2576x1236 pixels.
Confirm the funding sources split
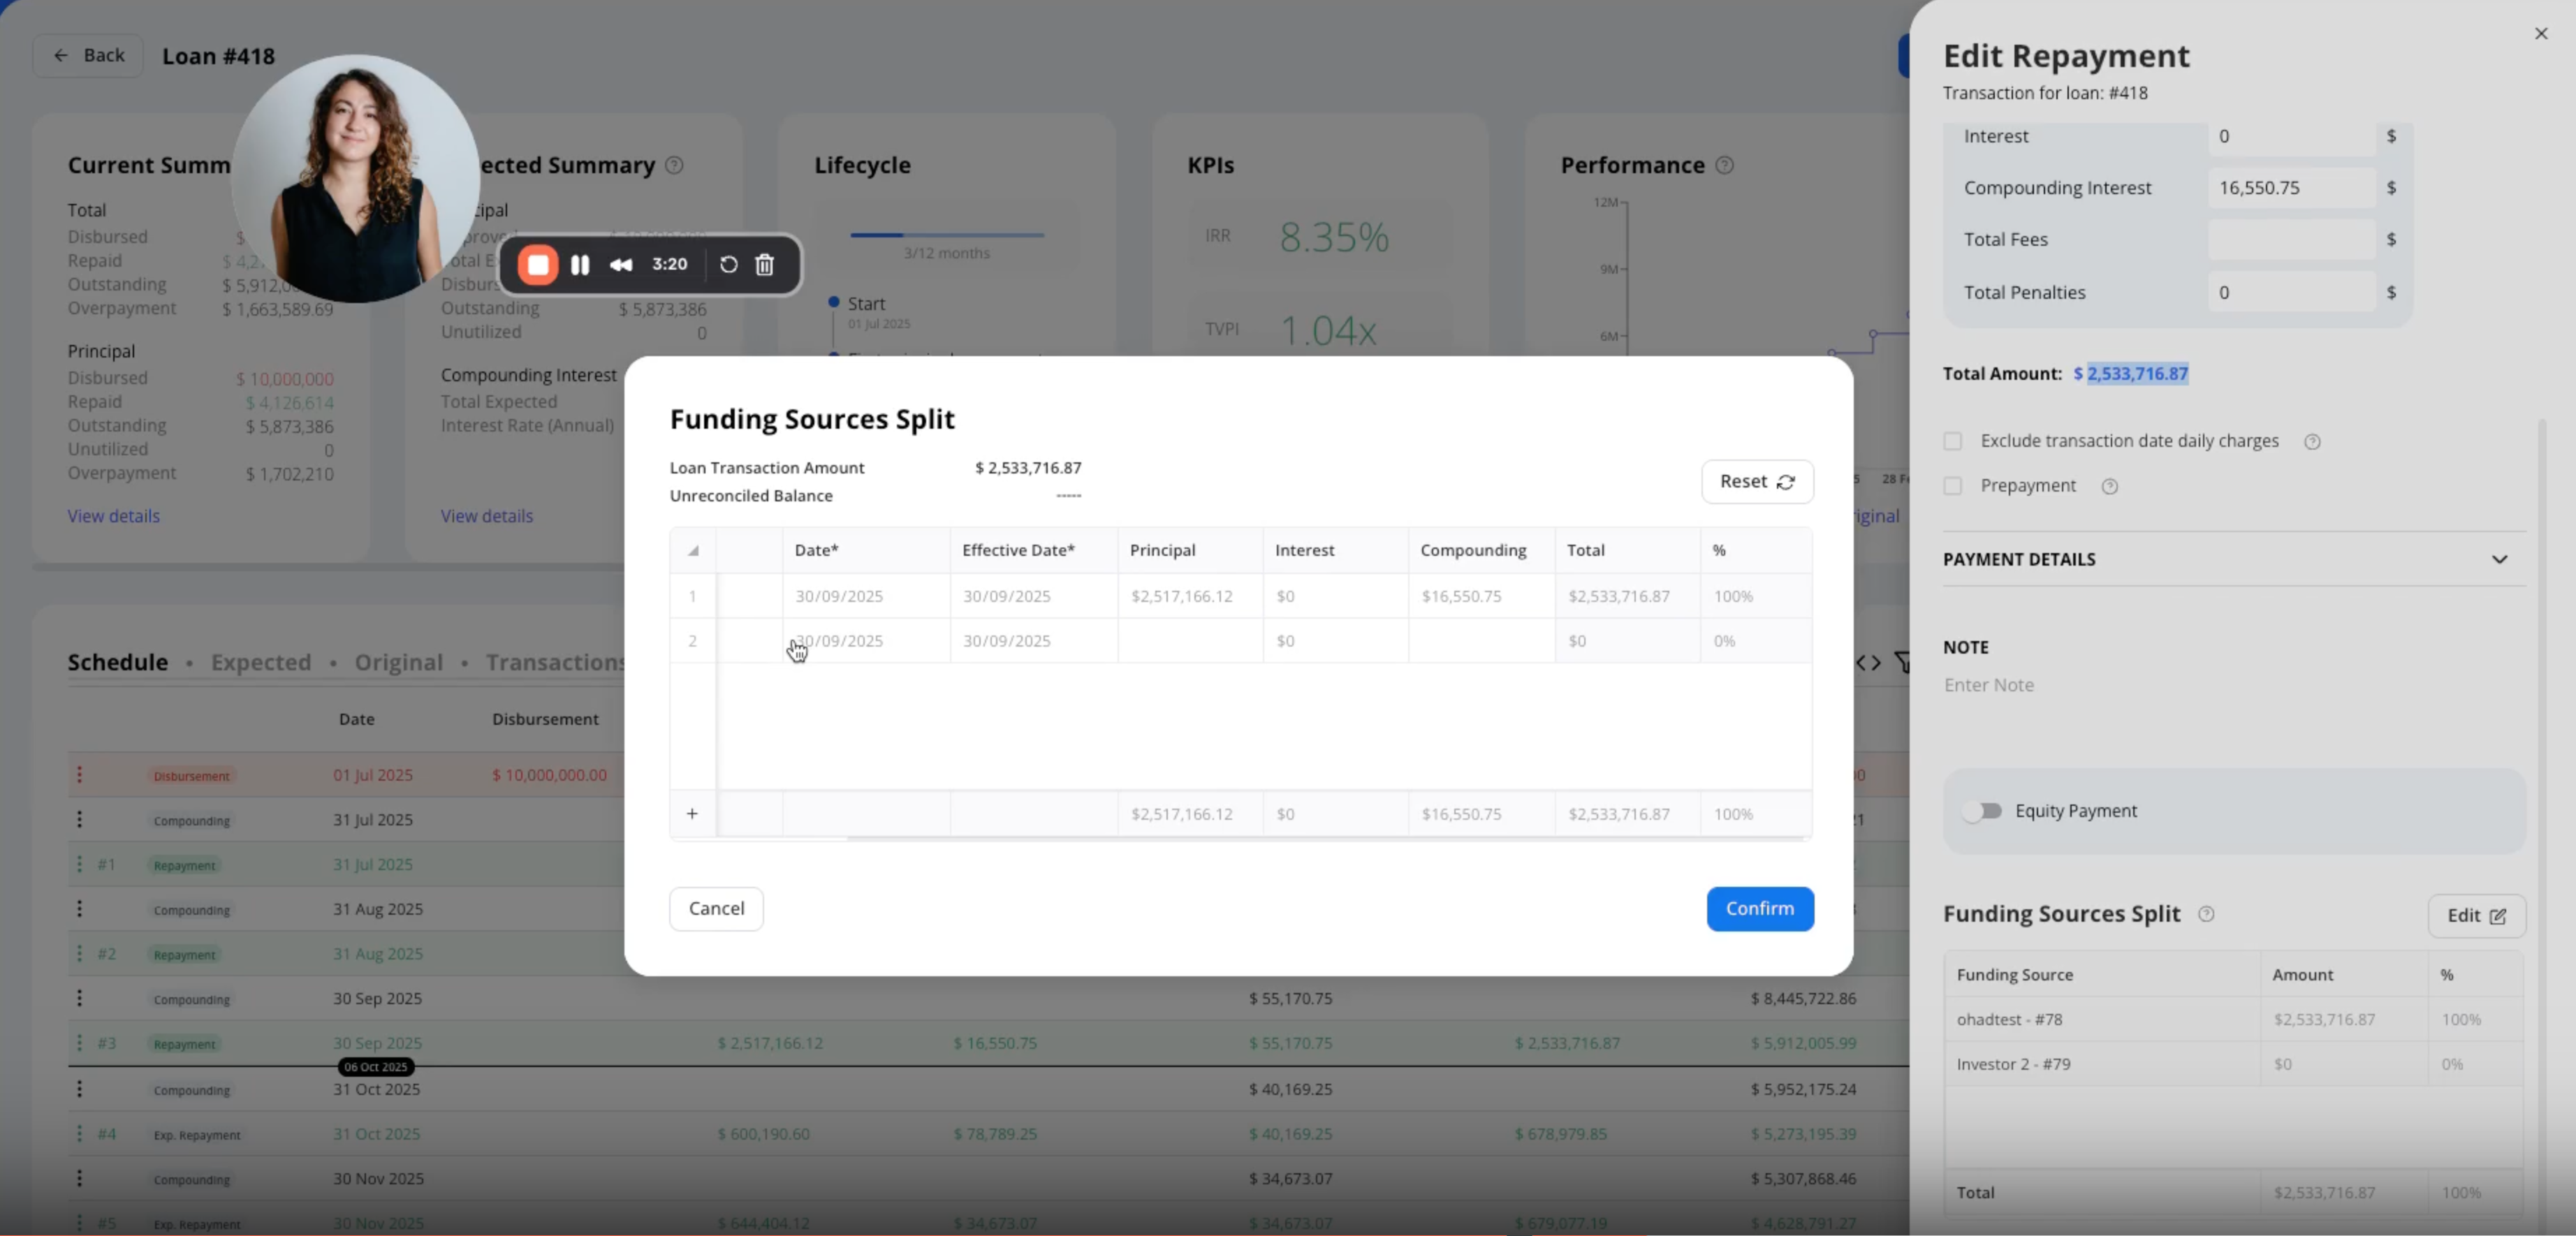1760,909
